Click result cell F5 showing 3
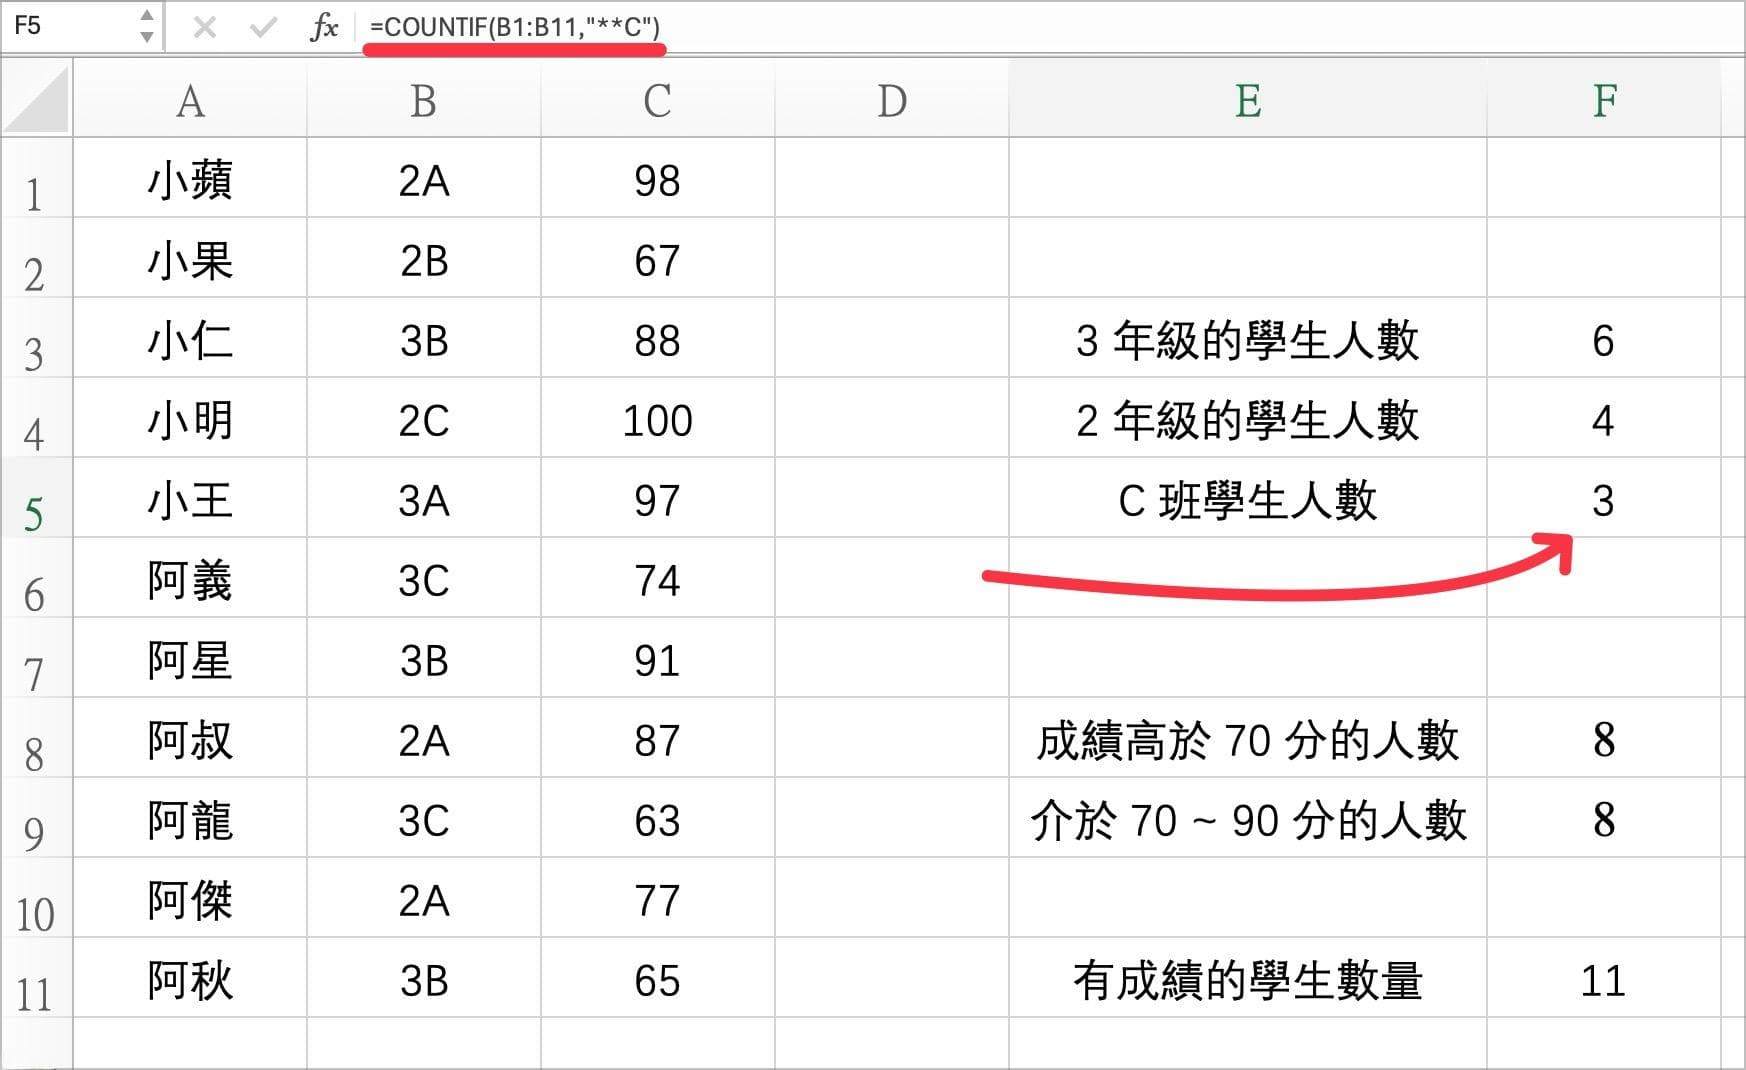The image size is (1746, 1070). [1604, 498]
